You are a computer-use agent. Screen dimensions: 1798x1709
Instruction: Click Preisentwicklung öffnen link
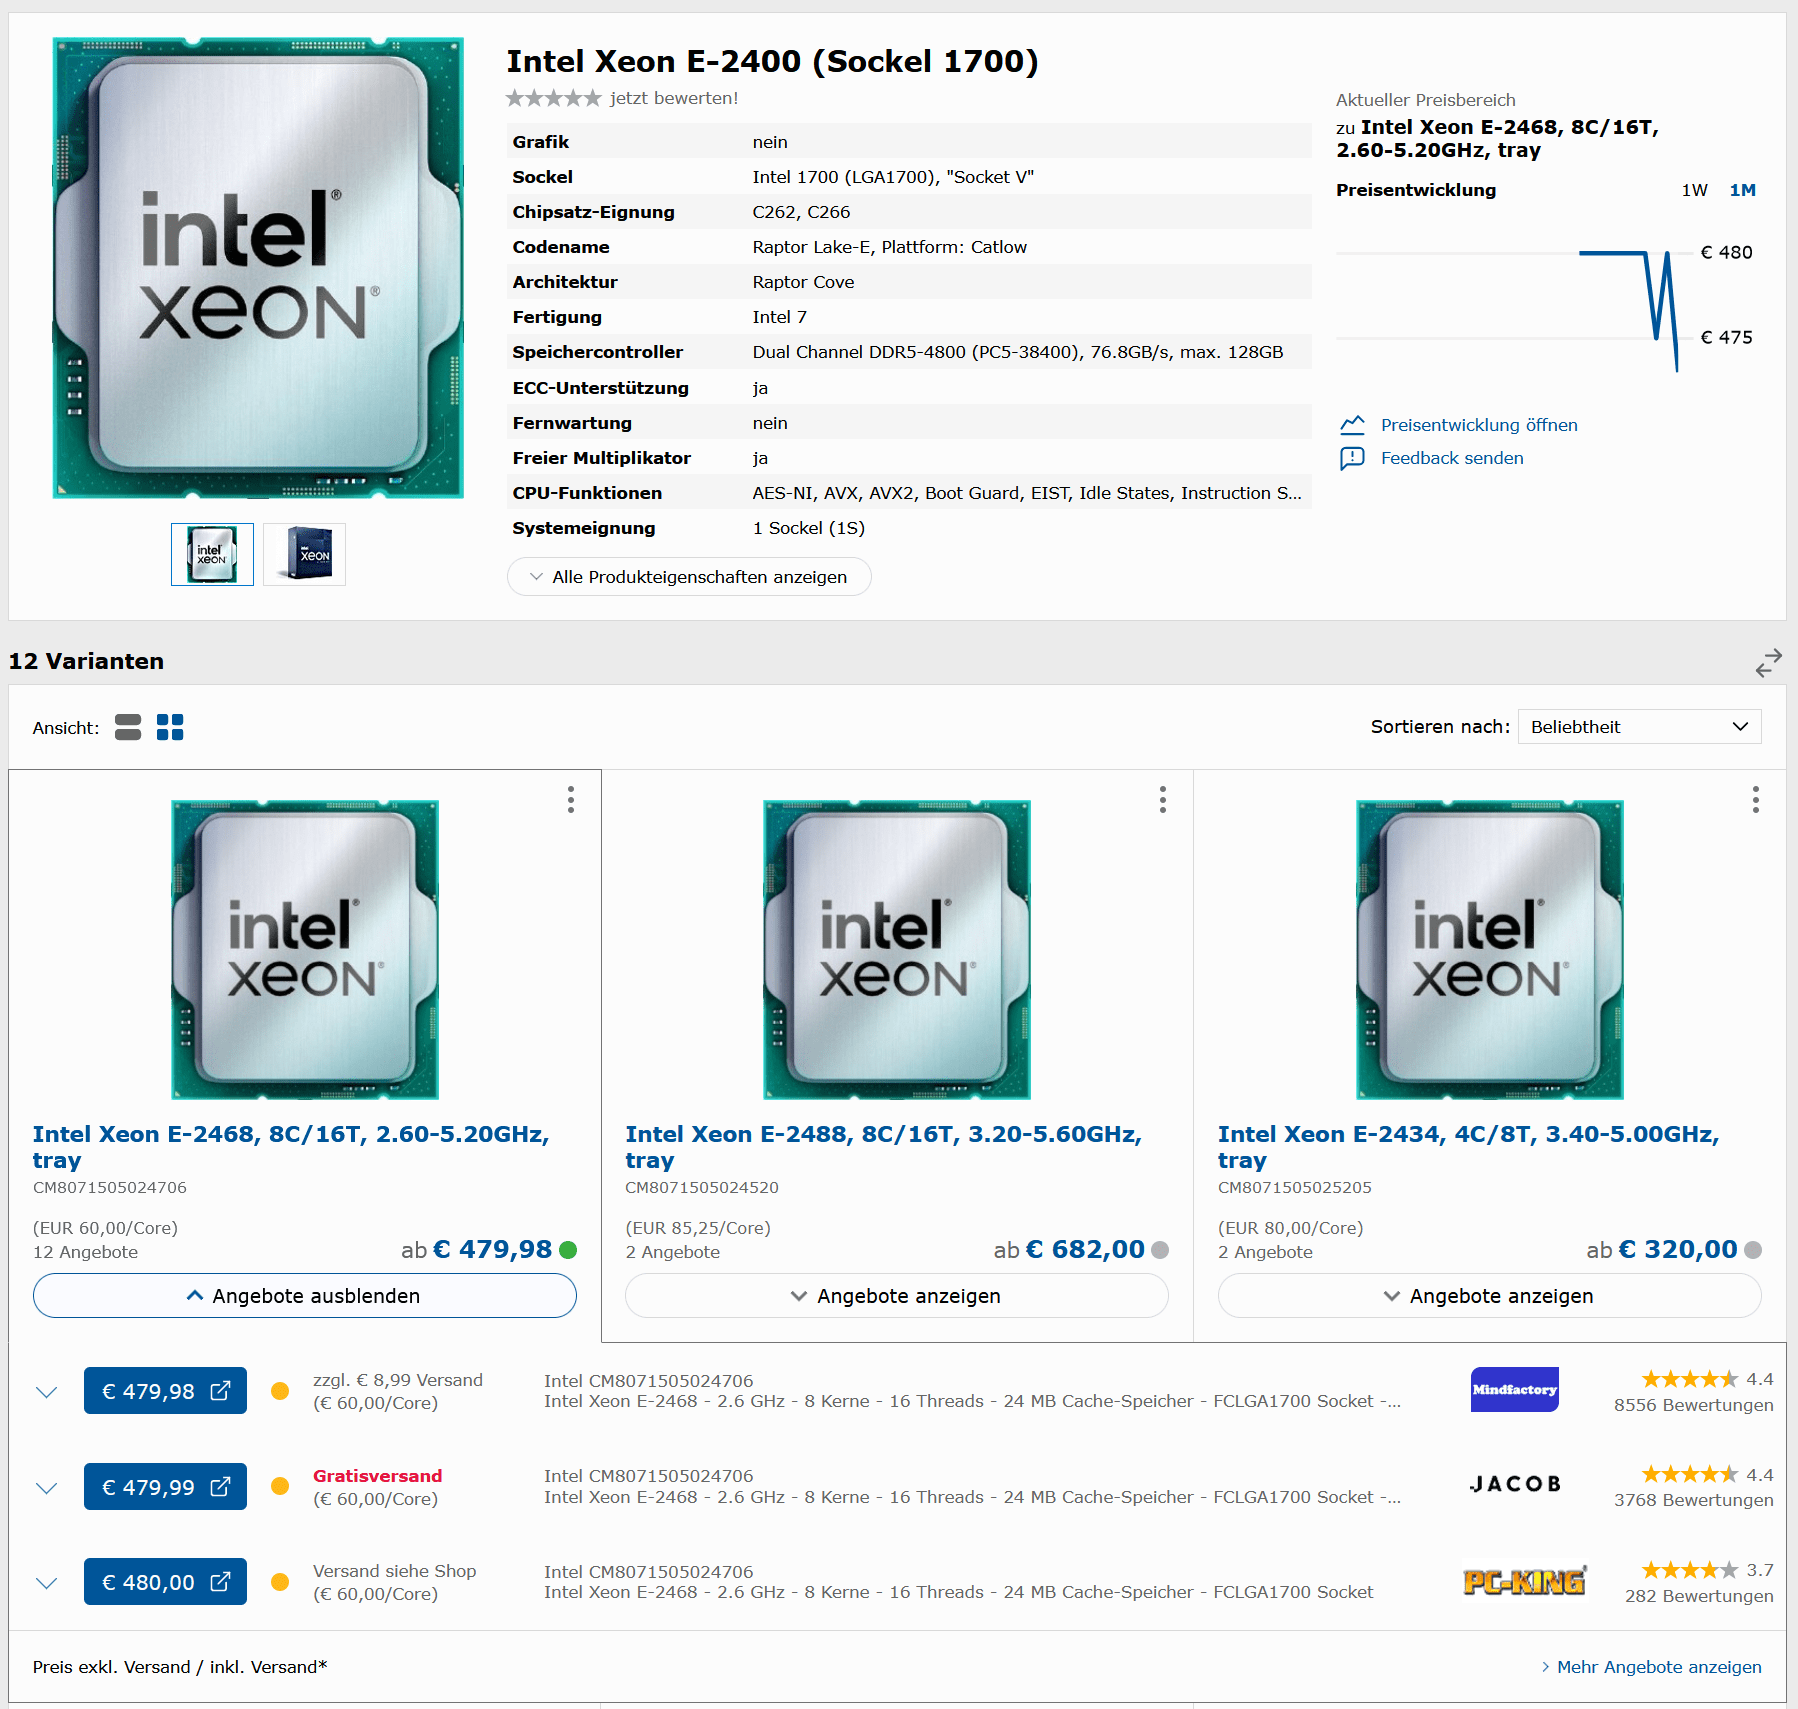tap(1479, 425)
